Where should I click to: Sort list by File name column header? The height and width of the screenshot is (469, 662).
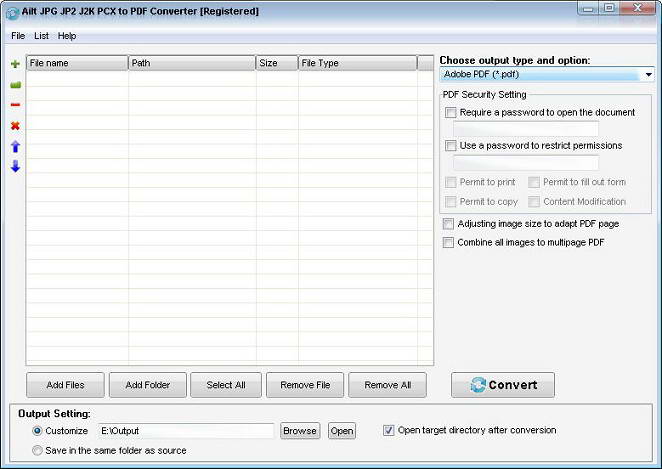[x=77, y=63]
